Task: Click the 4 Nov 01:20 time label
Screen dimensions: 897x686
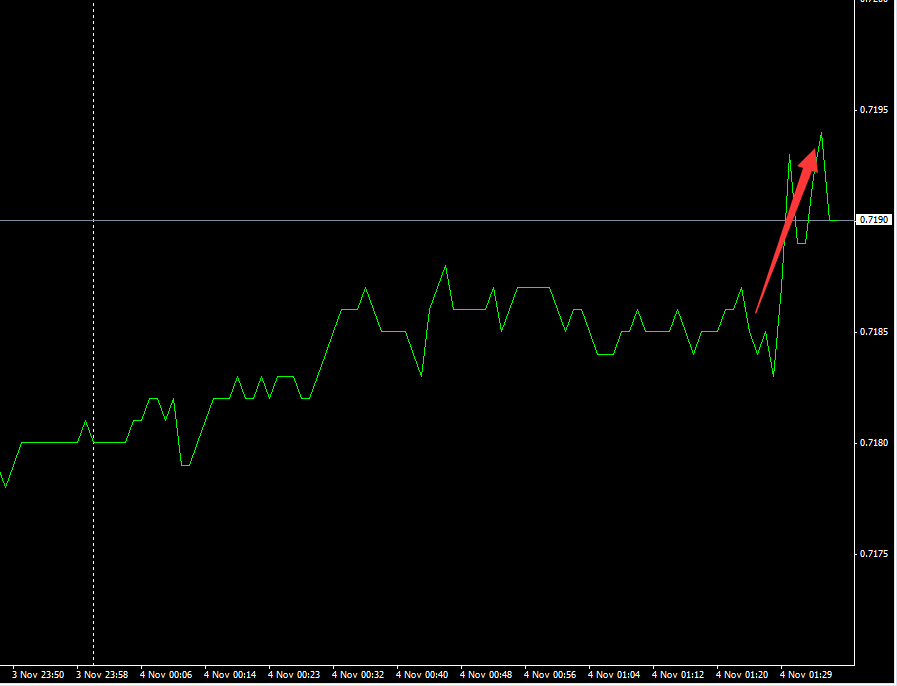Action: click(x=743, y=675)
